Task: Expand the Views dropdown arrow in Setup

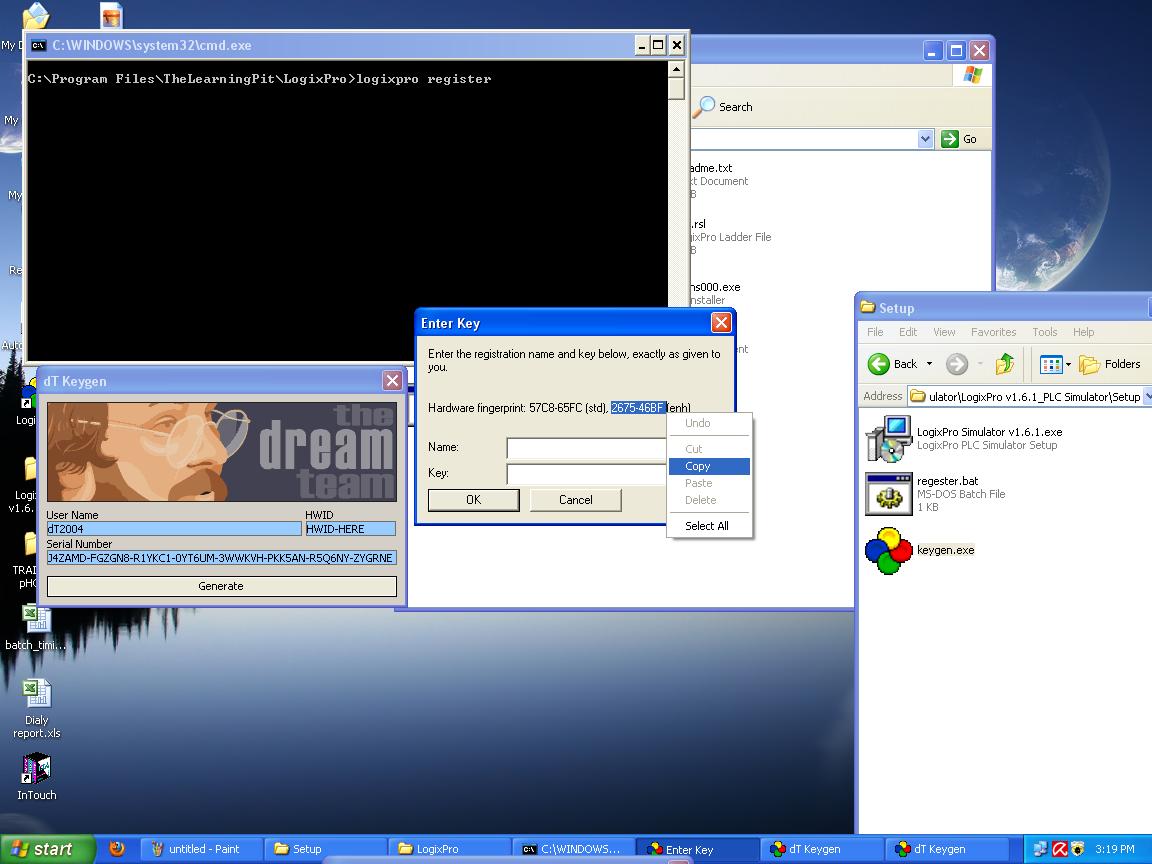Action: click(1068, 364)
